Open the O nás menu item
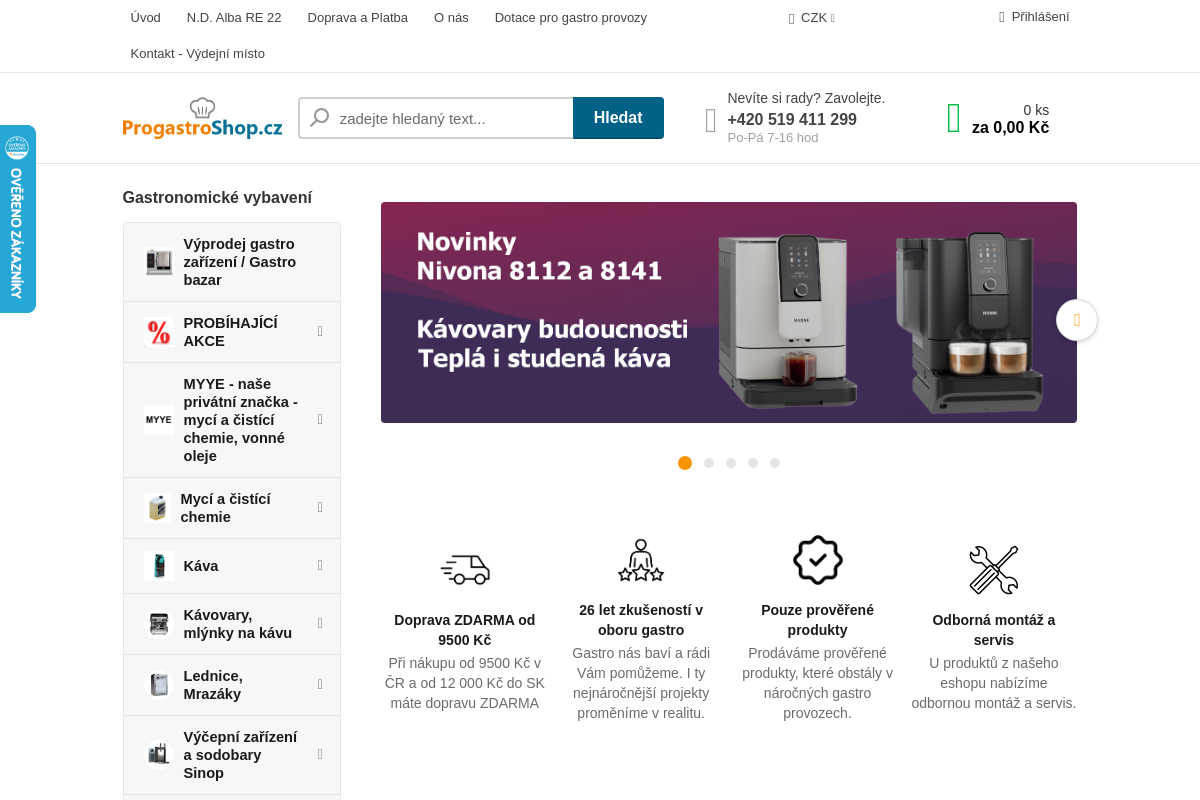Viewport: 1200px width, 800px height. click(451, 18)
